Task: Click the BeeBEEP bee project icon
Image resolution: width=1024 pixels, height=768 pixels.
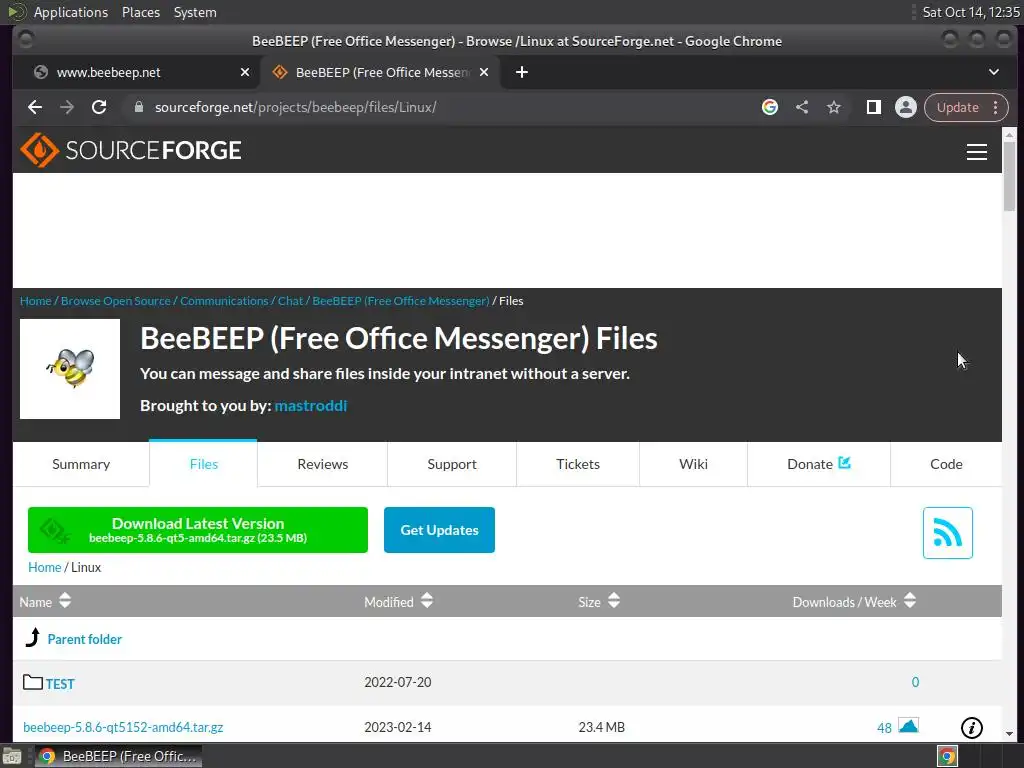Action: tap(70, 369)
